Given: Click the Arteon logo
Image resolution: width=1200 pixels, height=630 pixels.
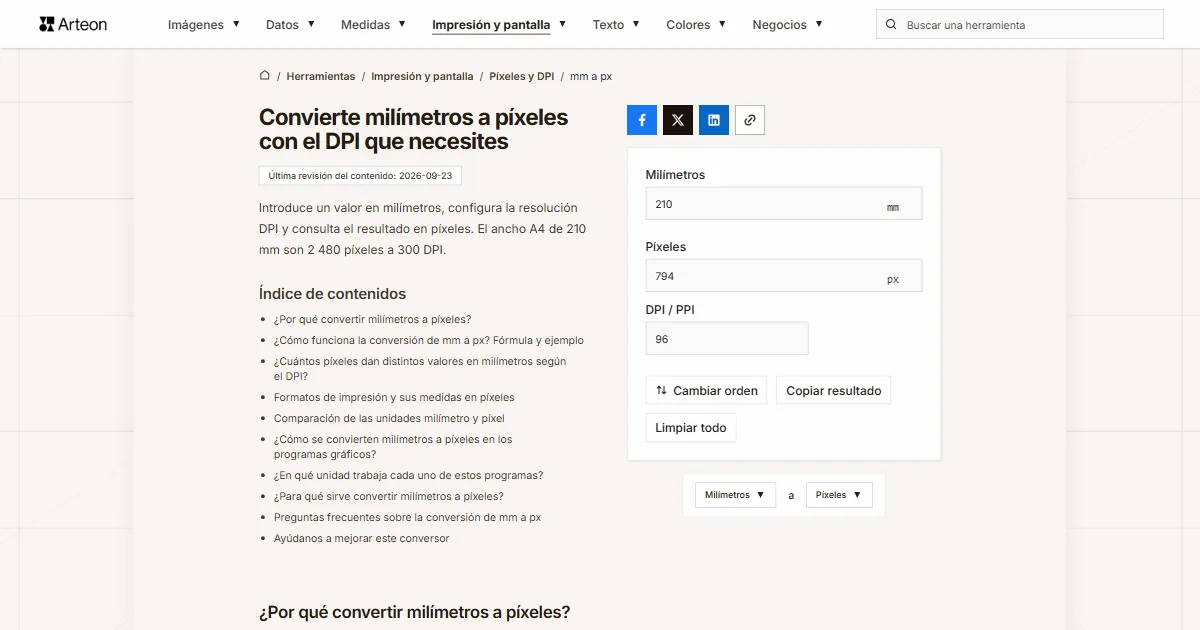Looking at the screenshot, I should point(73,24).
